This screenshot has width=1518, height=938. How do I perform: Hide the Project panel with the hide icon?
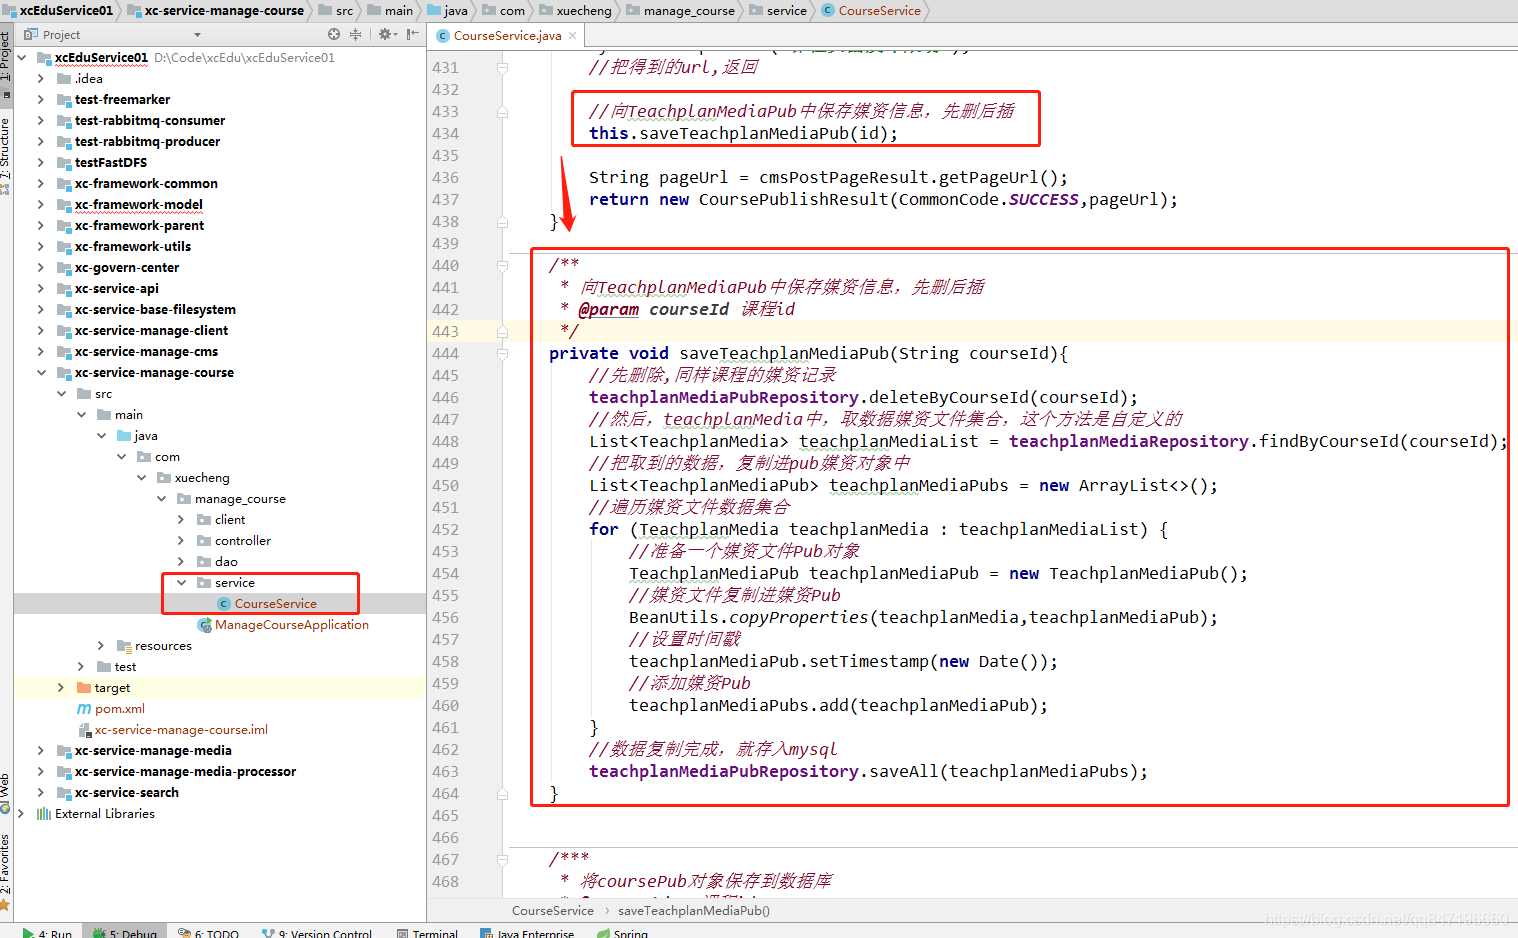pyautogui.click(x=412, y=34)
